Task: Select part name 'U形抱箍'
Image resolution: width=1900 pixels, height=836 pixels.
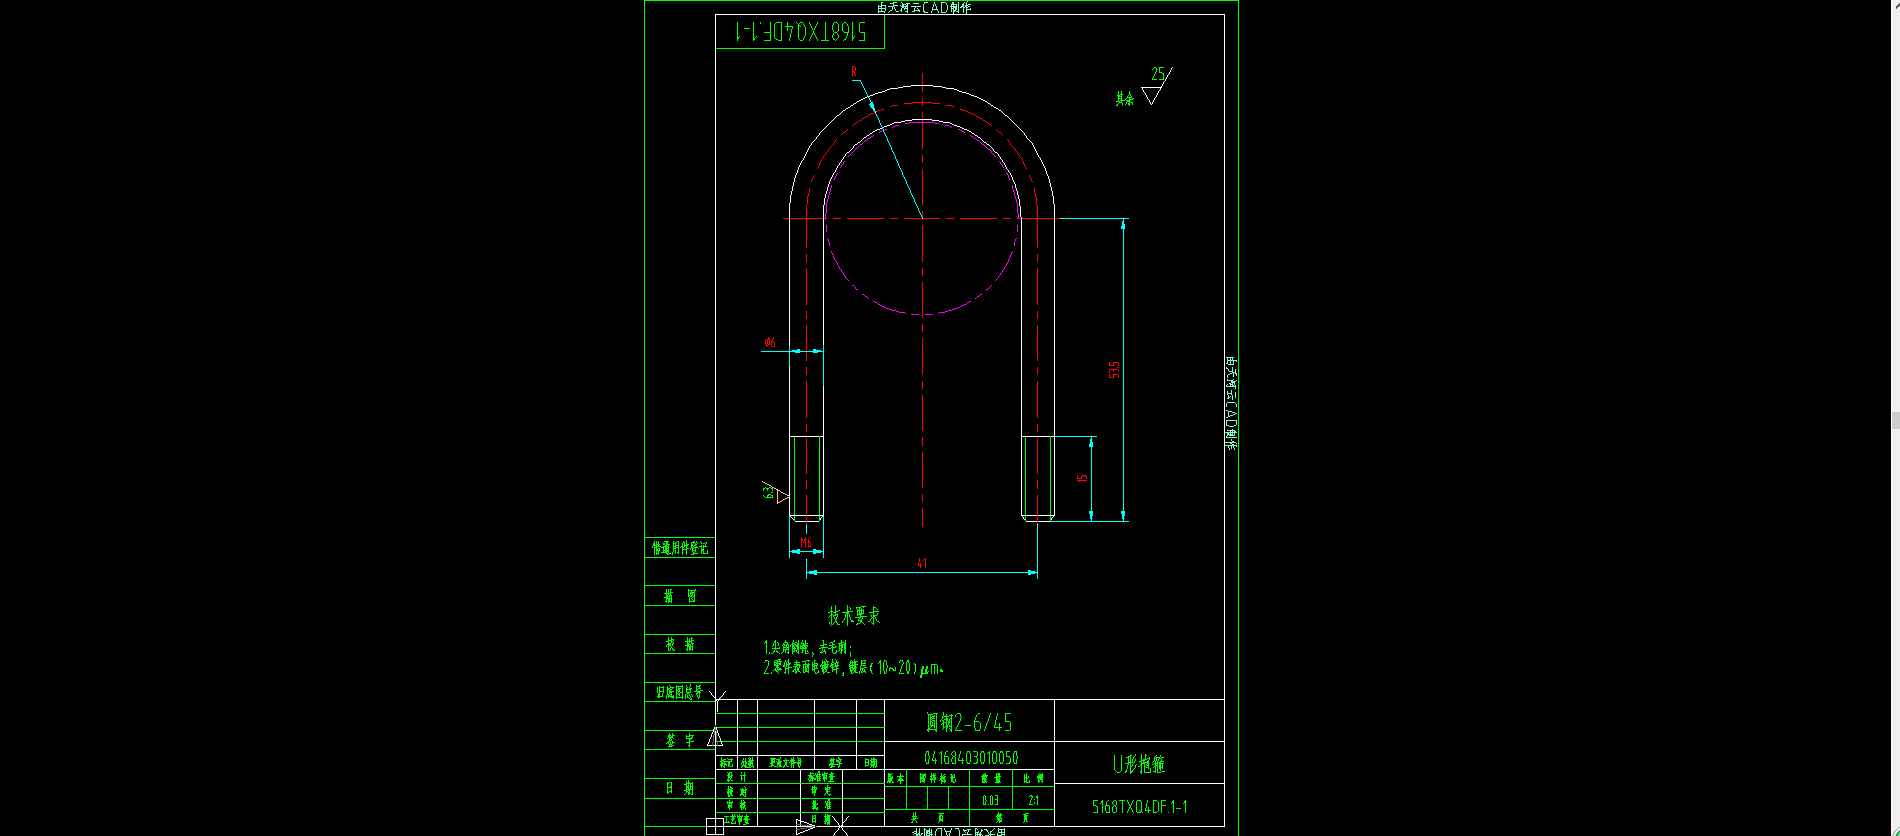Action: coord(1139,764)
